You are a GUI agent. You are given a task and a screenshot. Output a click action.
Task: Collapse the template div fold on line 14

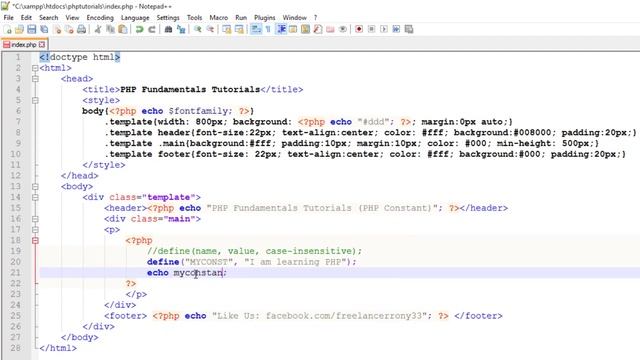click(35, 197)
